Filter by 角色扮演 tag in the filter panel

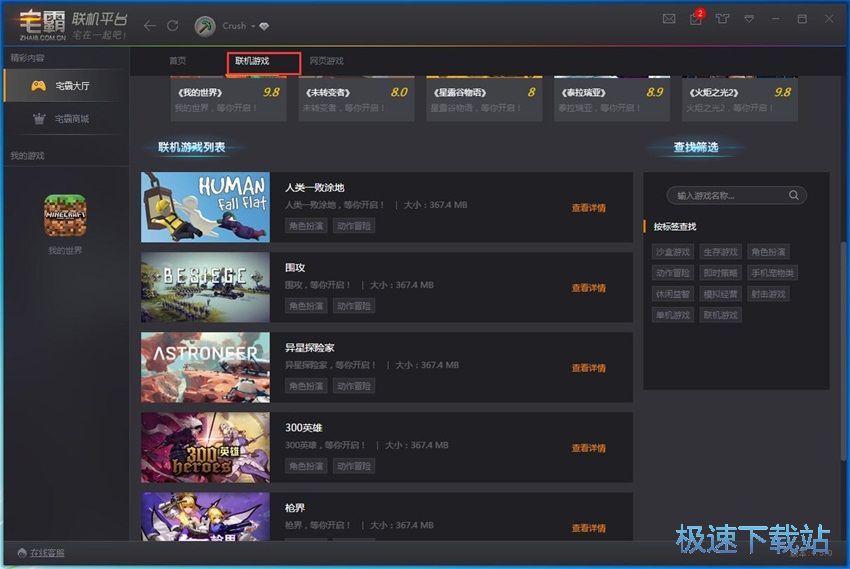pos(768,252)
